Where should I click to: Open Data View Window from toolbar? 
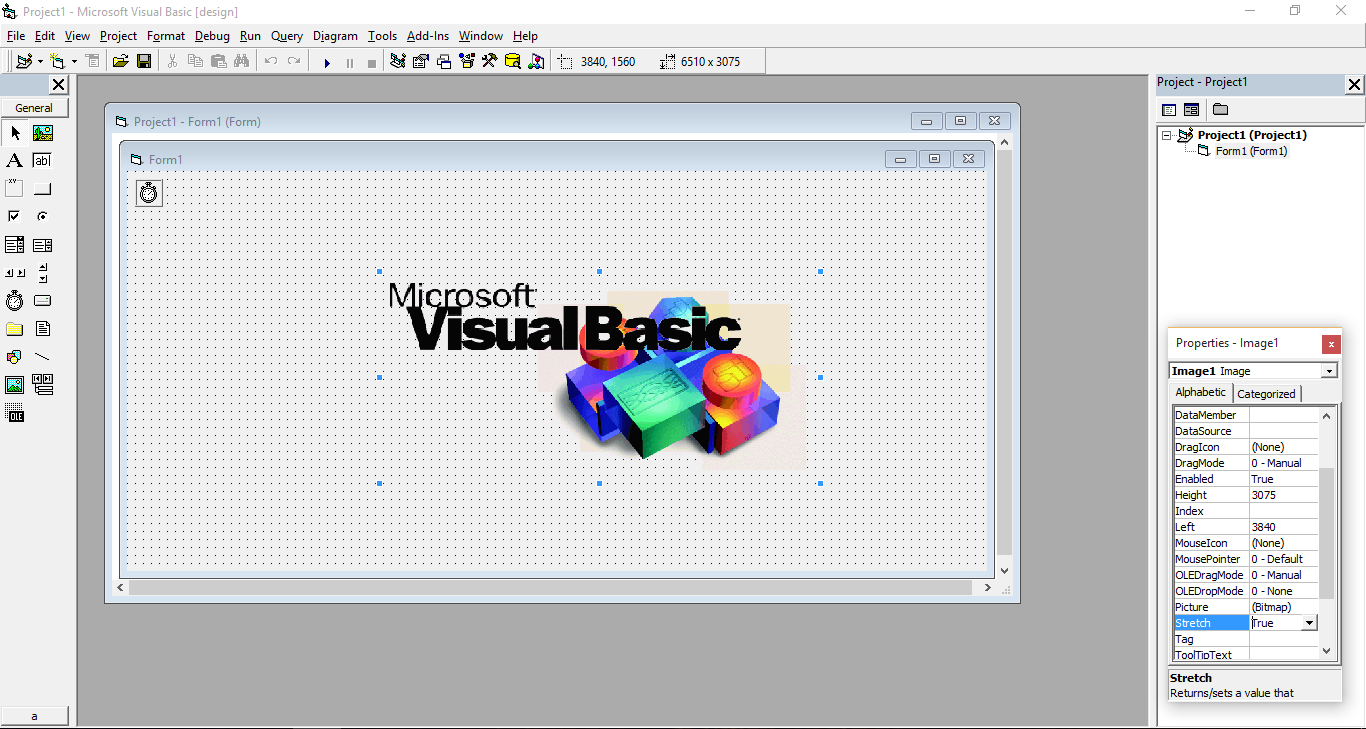513,62
